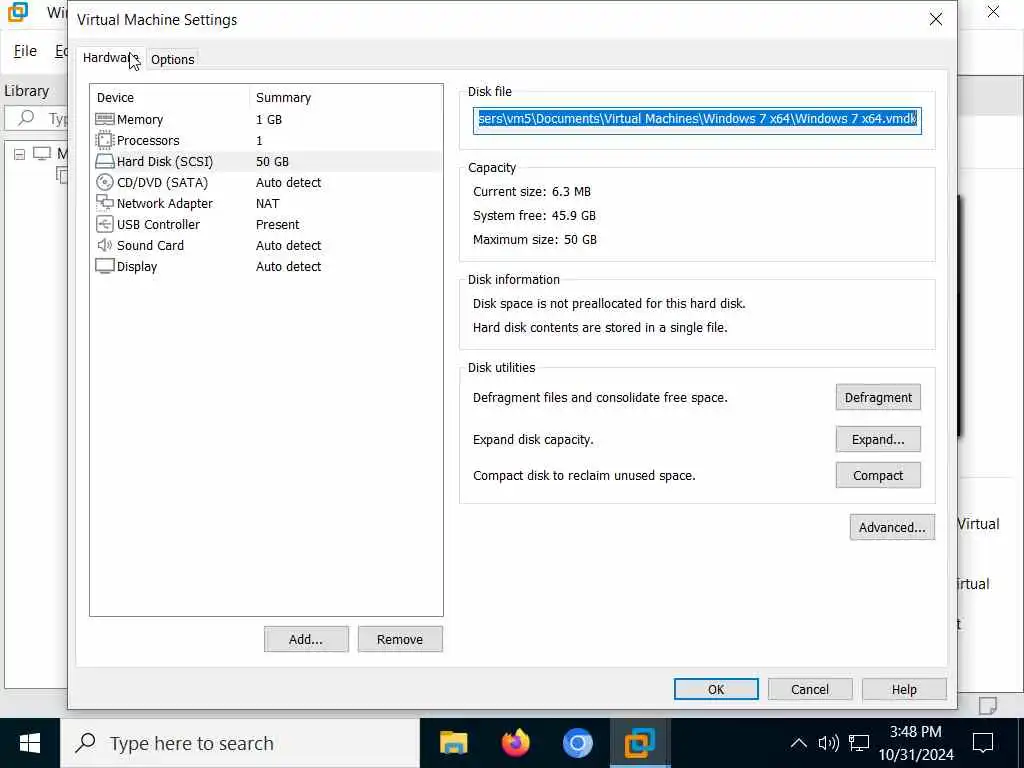Screen dimensions: 1024x768
Task: Click the Compact disk button
Action: (x=878, y=475)
